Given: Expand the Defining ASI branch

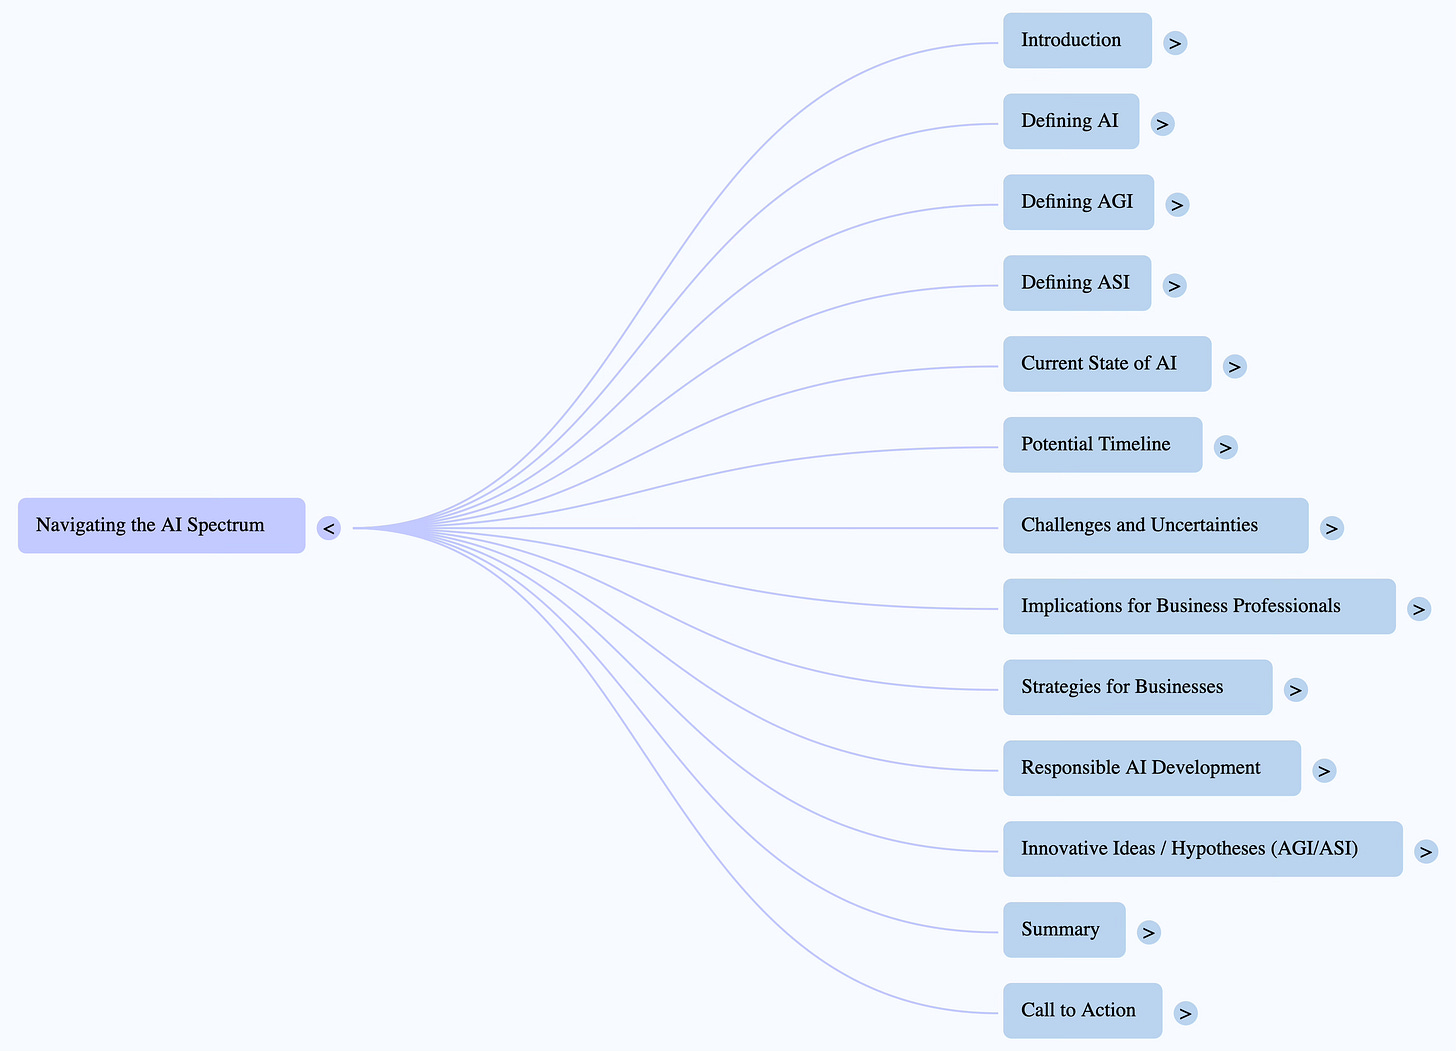Looking at the screenshot, I should click(x=1174, y=286).
